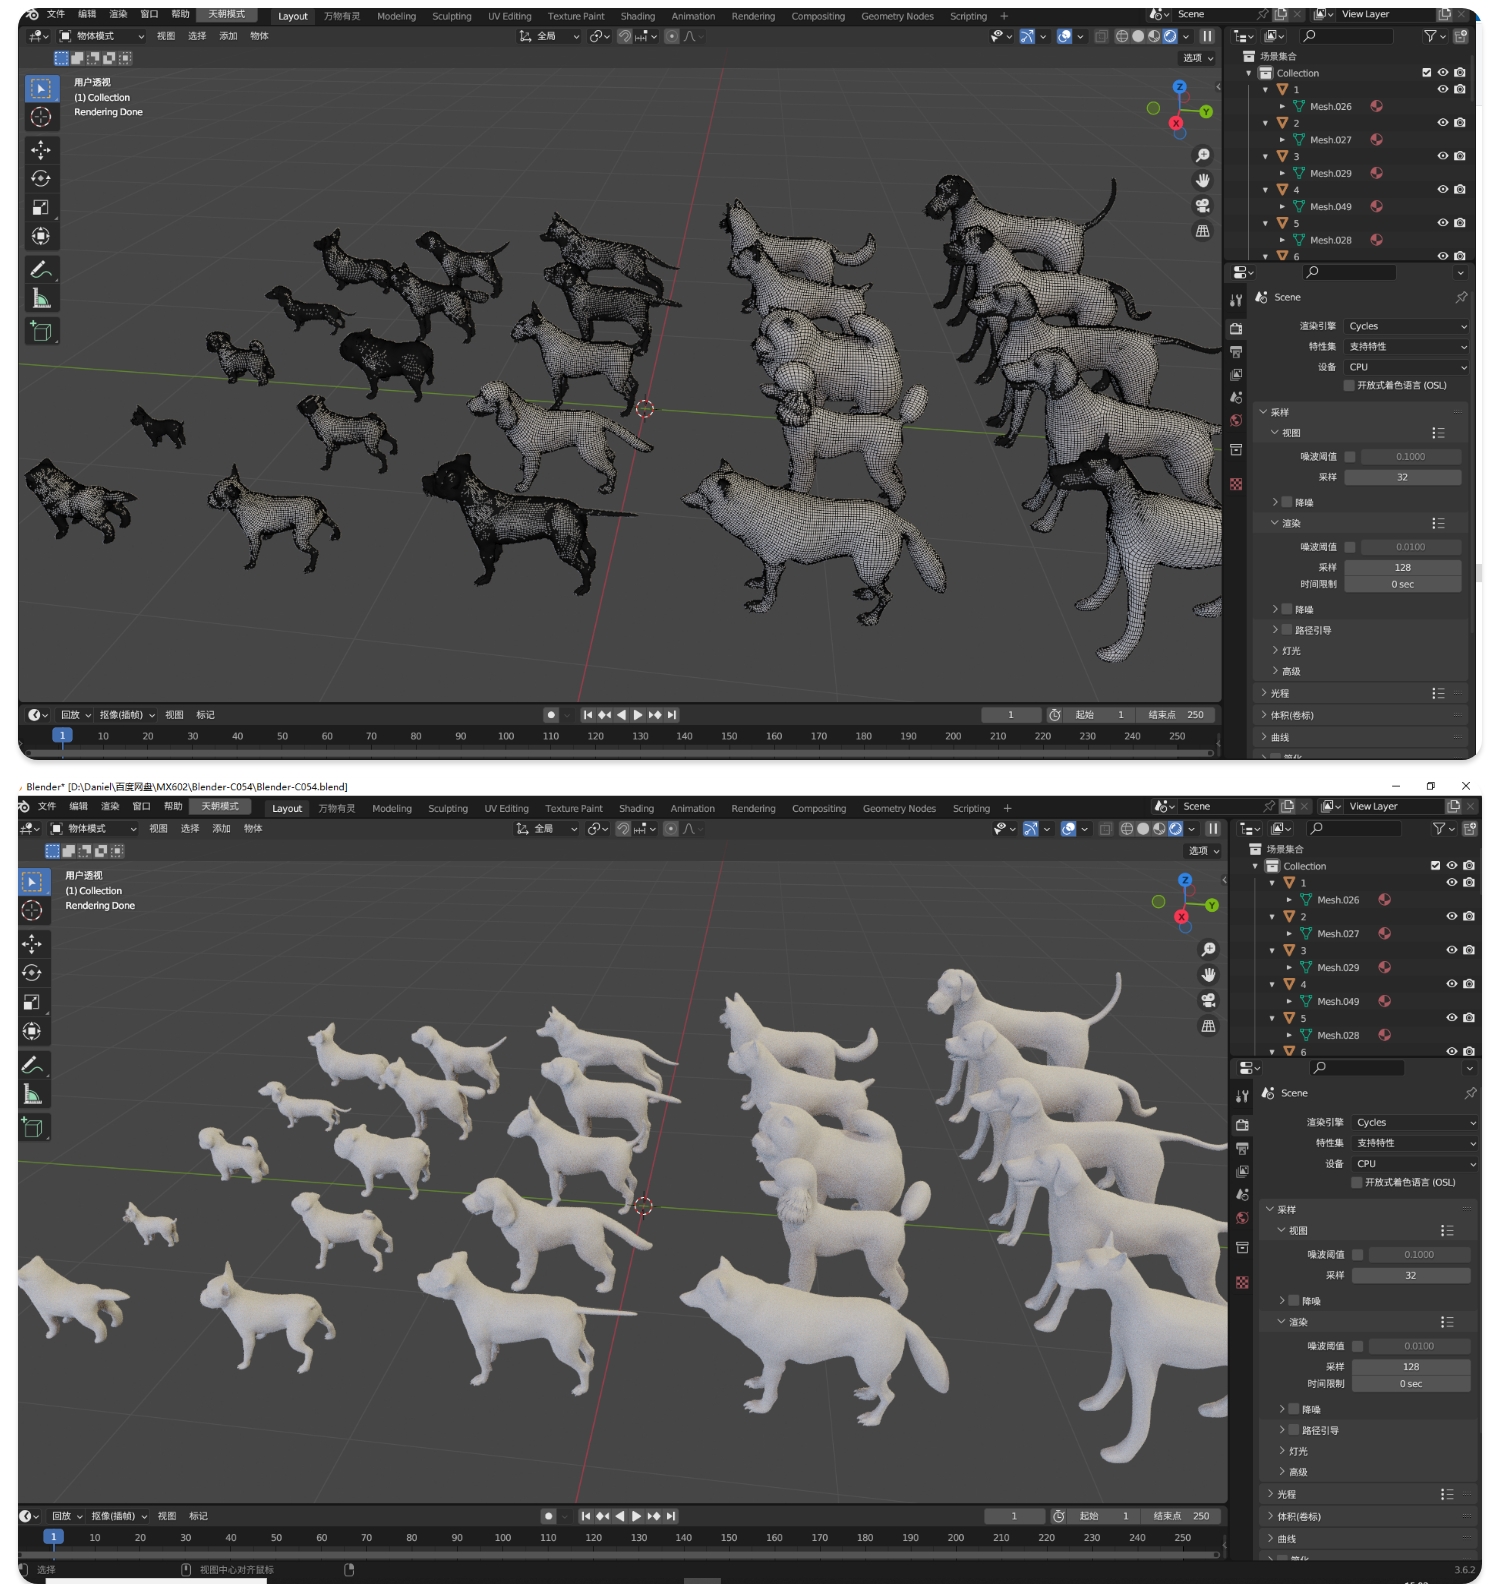The image size is (1500, 1584).
Task: Adjust viewport samples 32 slider in upper window
Action: point(1402,477)
